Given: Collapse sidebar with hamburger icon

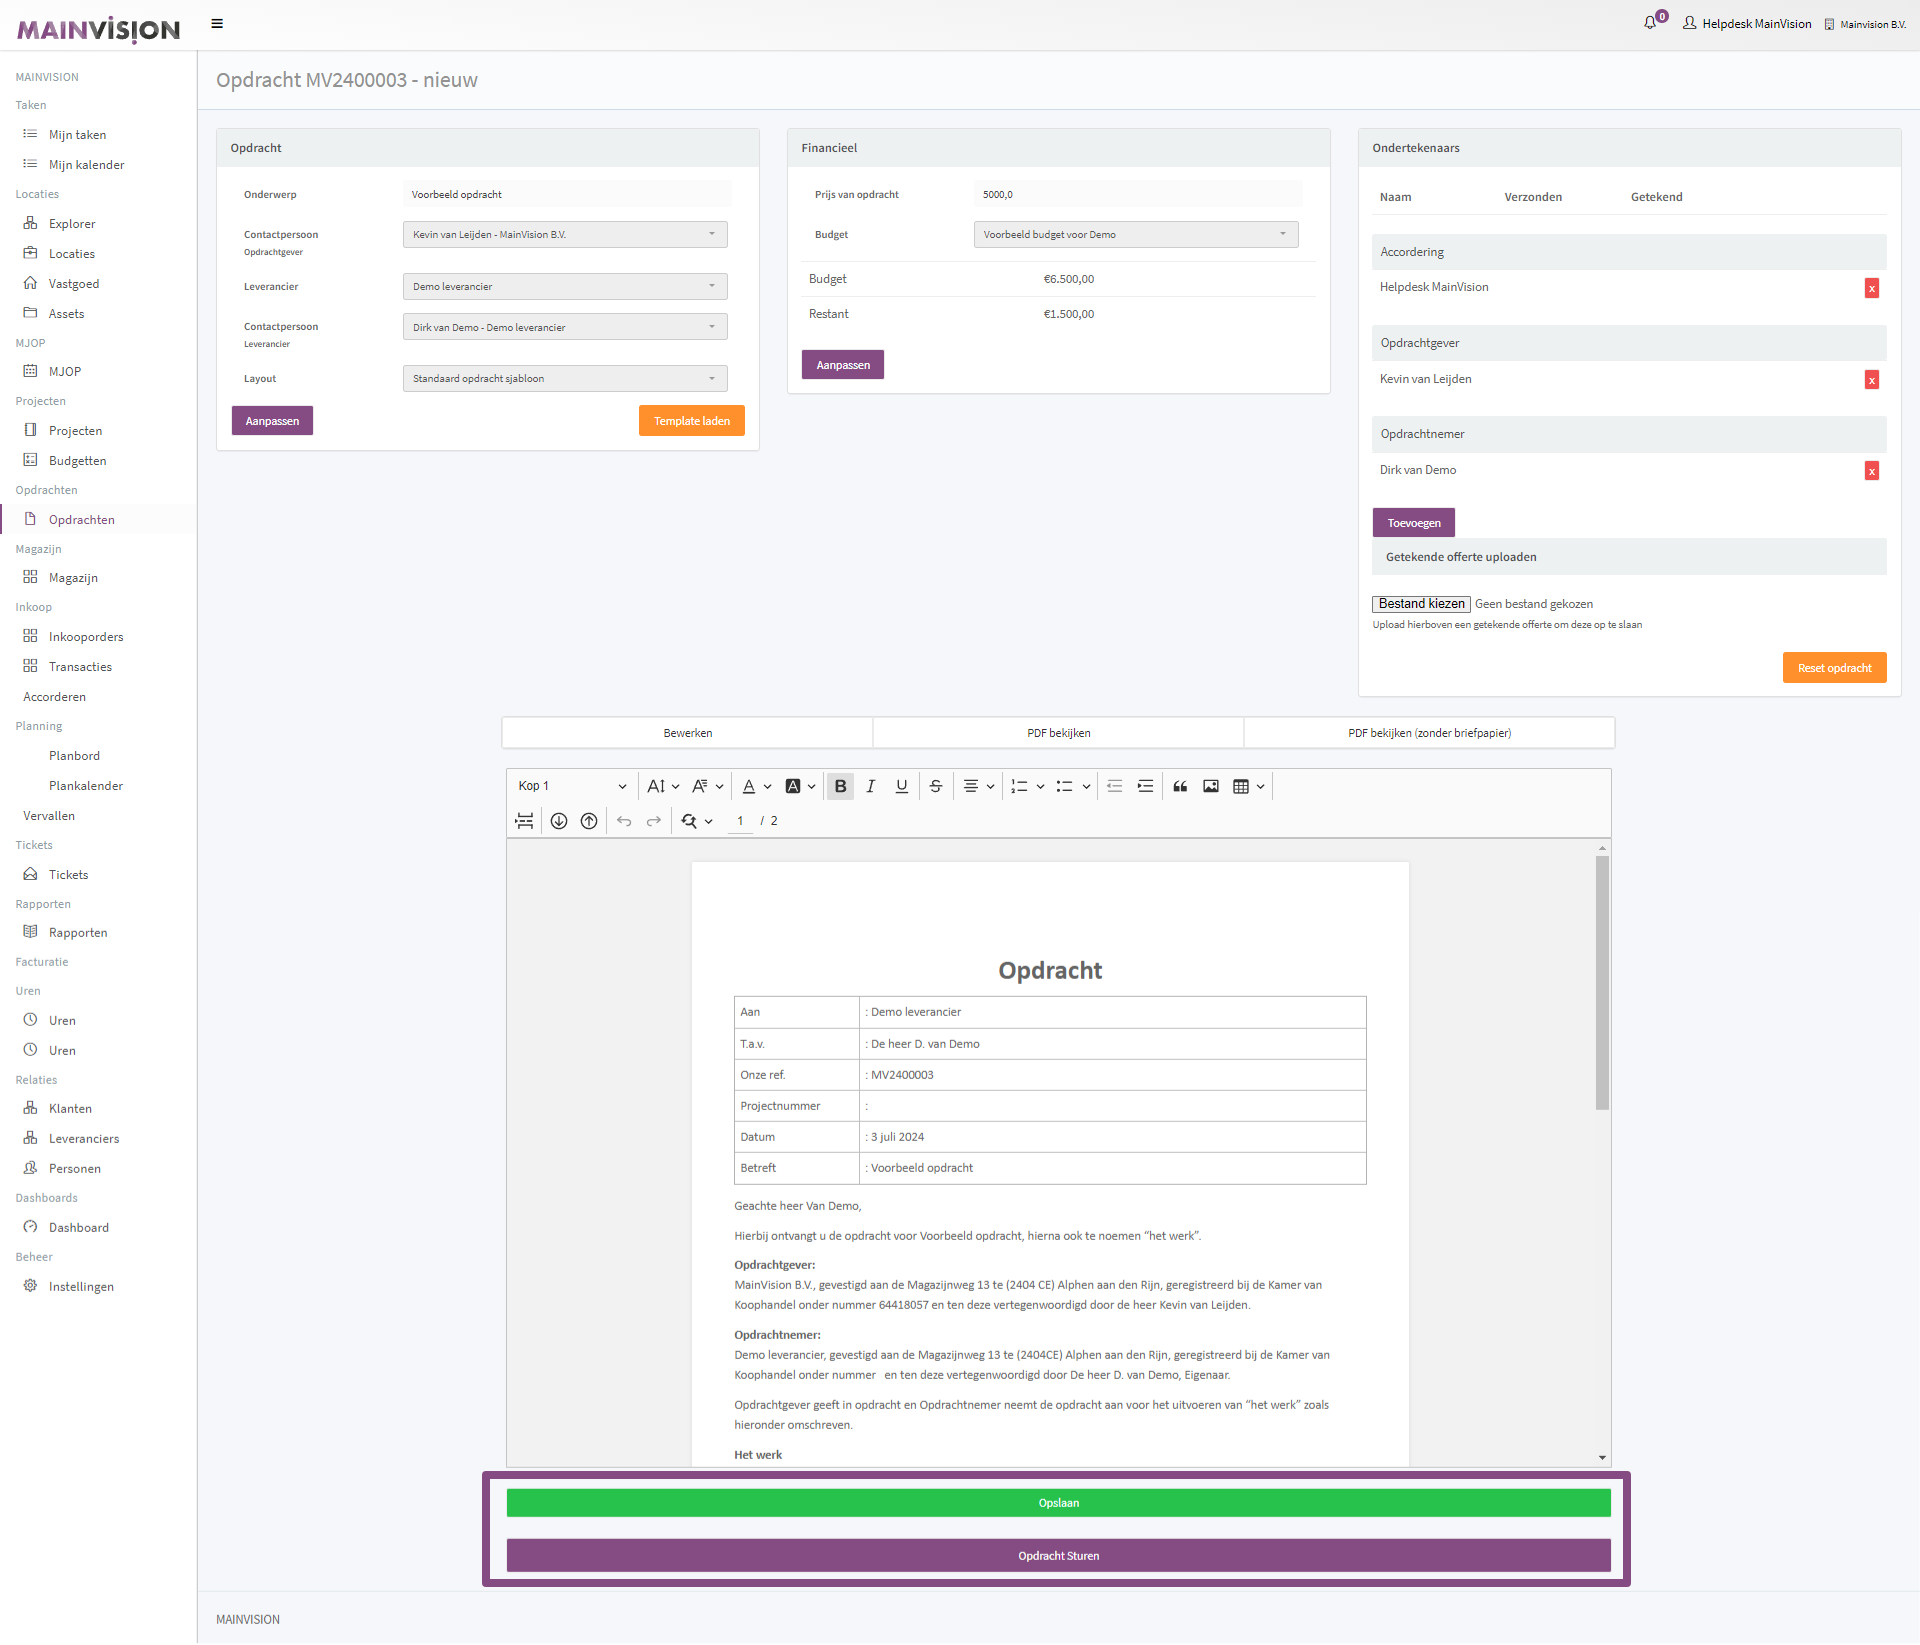Looking at the screenshot, I should (x=217, y=23).
